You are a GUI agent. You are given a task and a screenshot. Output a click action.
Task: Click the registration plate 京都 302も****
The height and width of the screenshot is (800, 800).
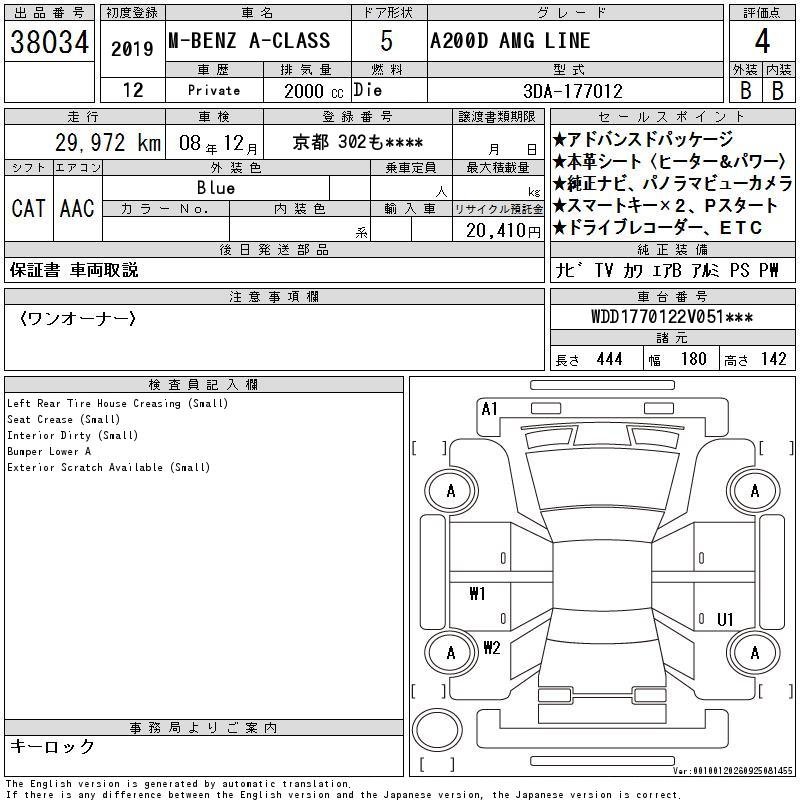pos(358,142)
